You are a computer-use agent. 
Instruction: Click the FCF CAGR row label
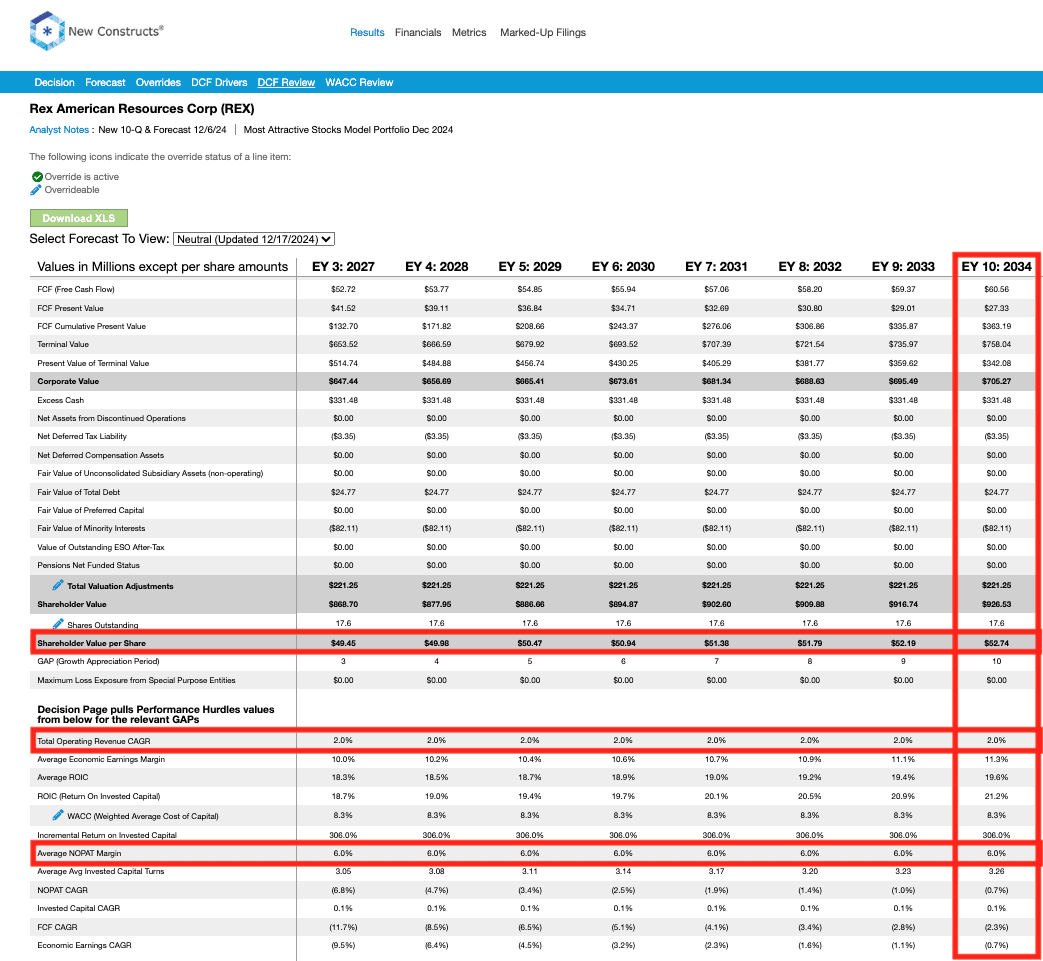pyautogui.click(x=57, y=927)
